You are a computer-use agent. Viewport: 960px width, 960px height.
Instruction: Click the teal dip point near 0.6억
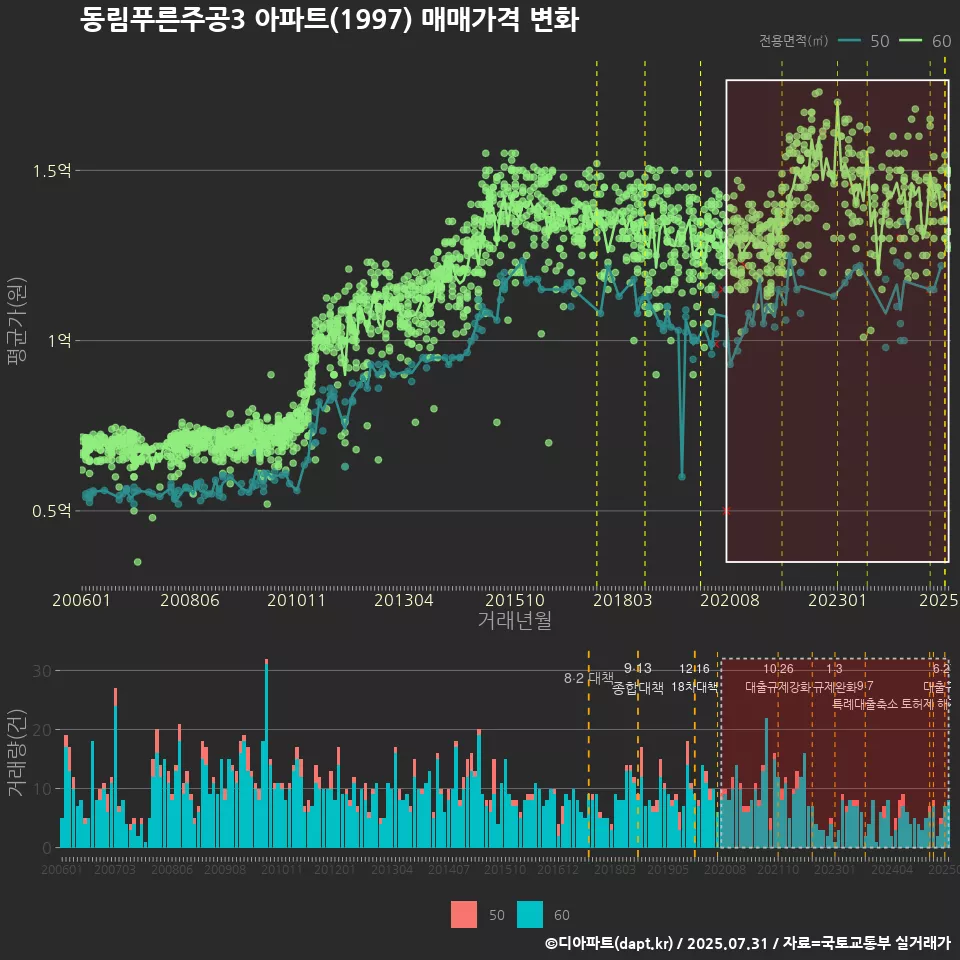pos(681,476)
